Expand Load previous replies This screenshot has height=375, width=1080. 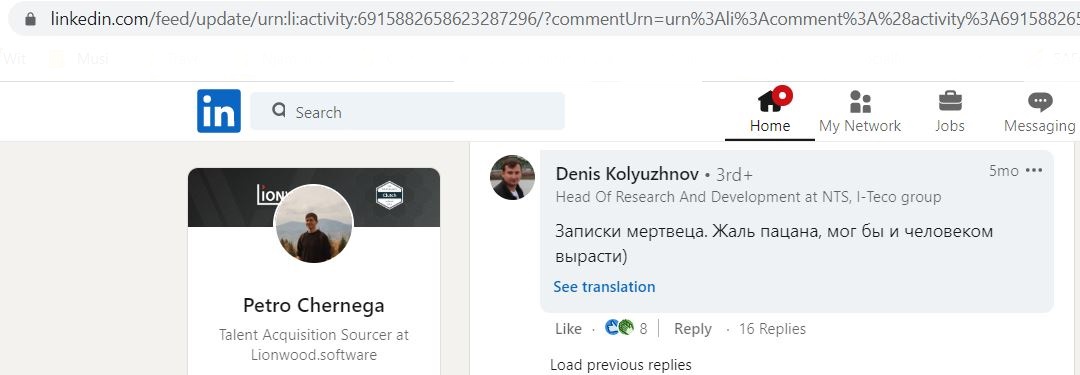click(620, 365)
